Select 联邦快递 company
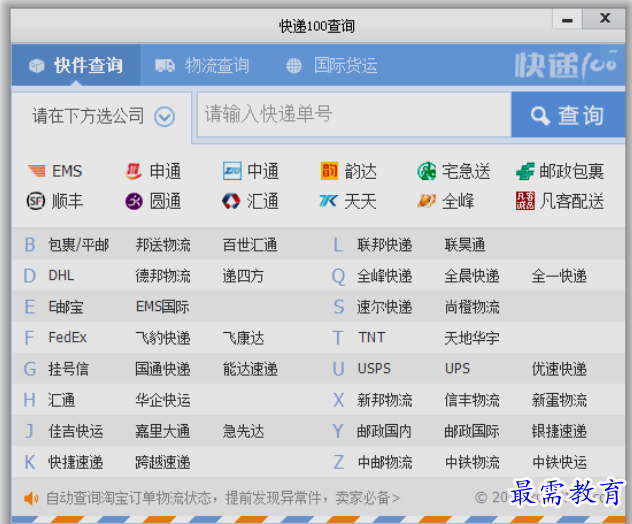This screenshot has width=632, height=524. (x=385, y=245)
